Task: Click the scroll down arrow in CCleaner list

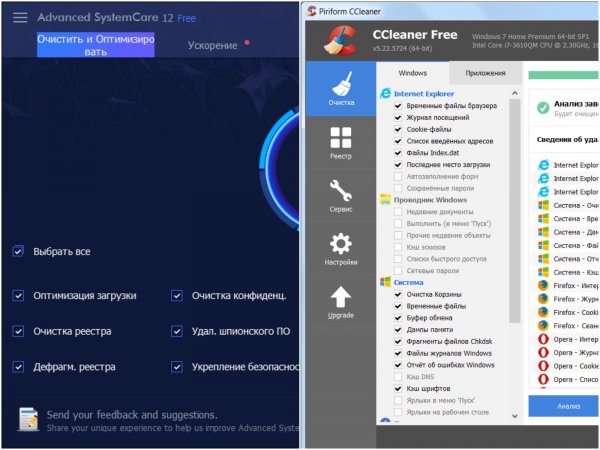Action: coord(515,416)
